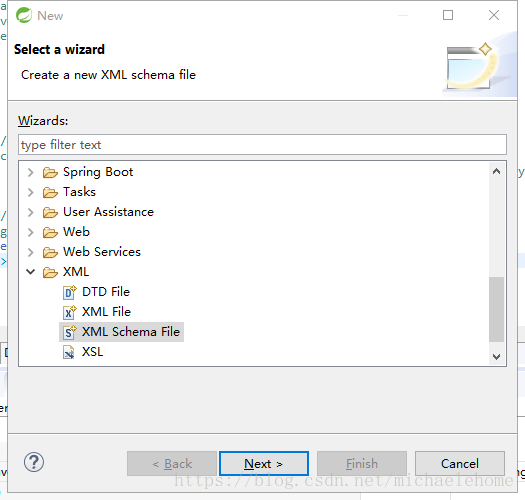Click the disabled Back button
Viewport: 525px width, 500px height.
click(172, 463)
